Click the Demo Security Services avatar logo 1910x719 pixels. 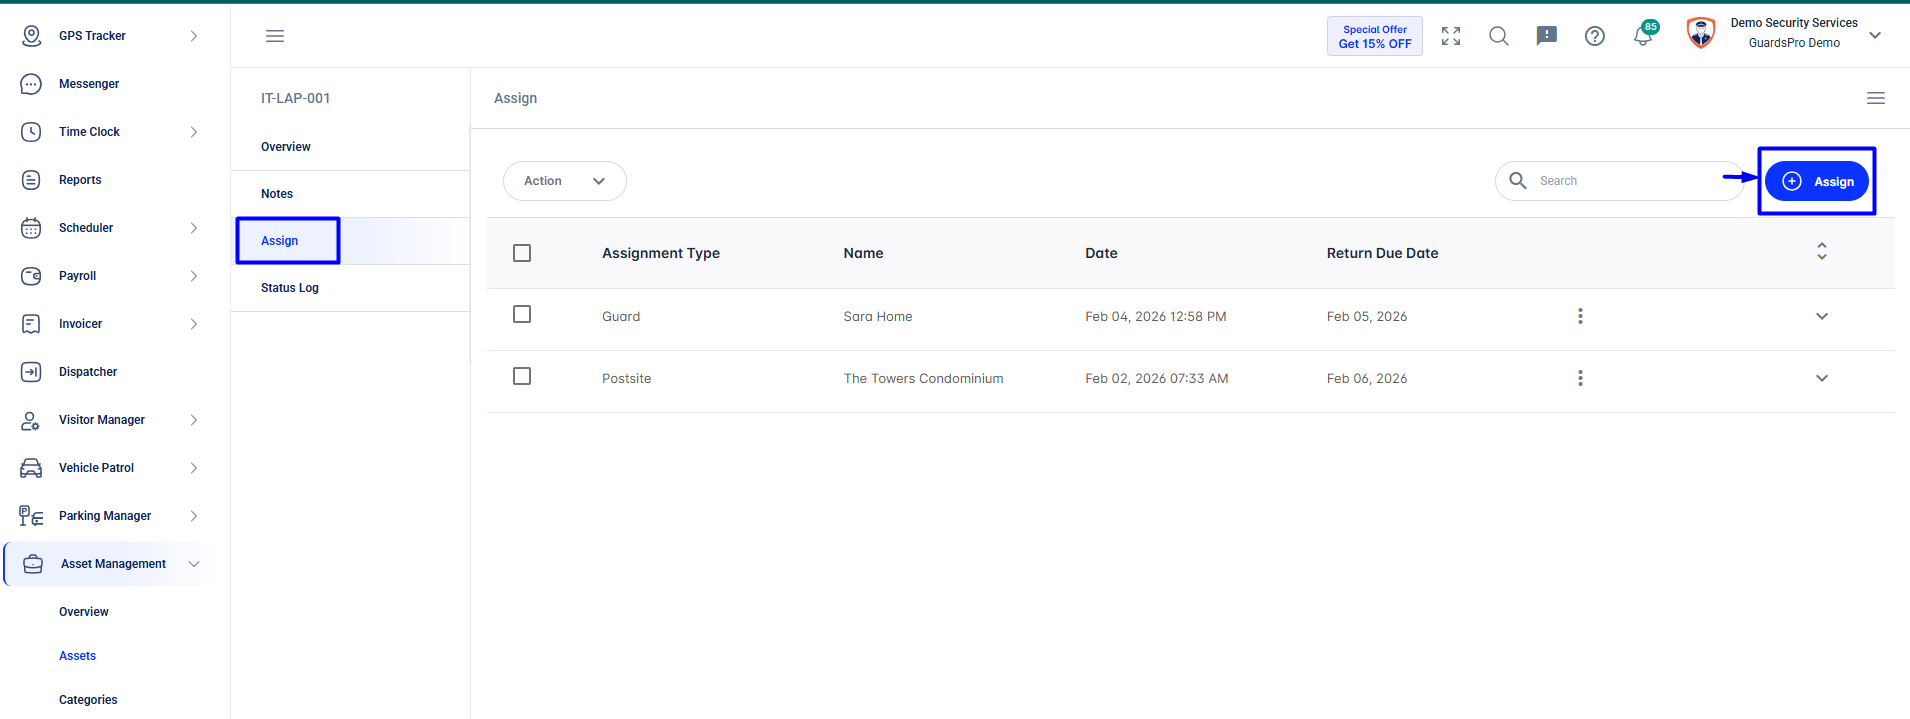coord(1701,33)
